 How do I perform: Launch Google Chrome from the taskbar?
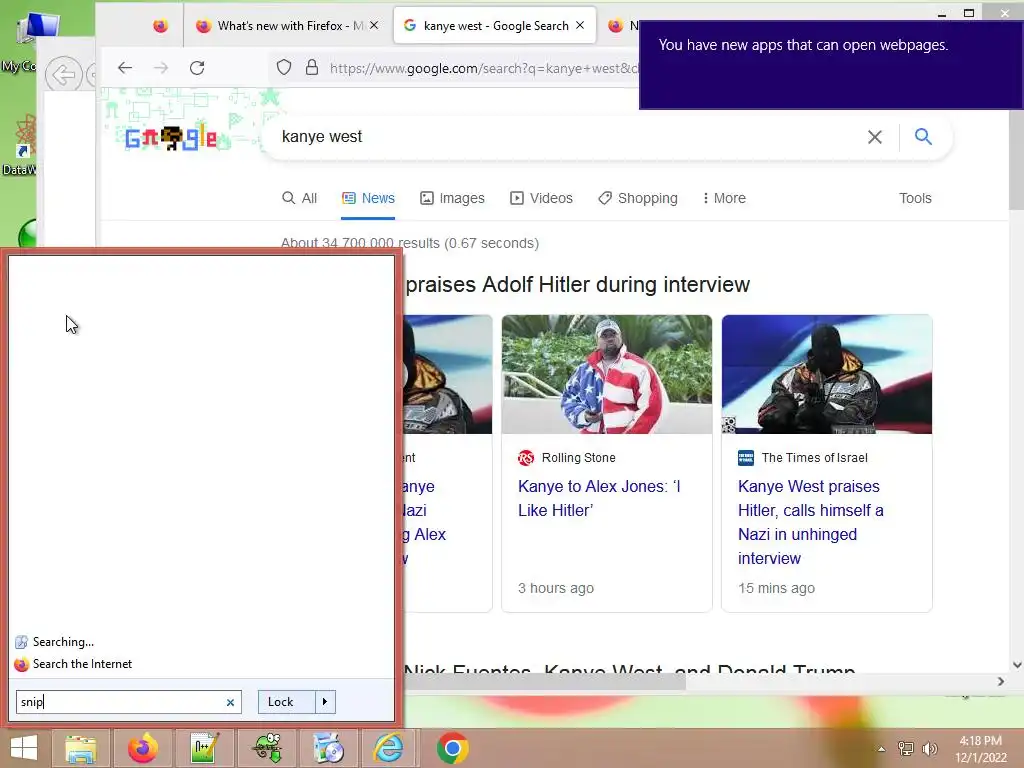click(452, 748)
